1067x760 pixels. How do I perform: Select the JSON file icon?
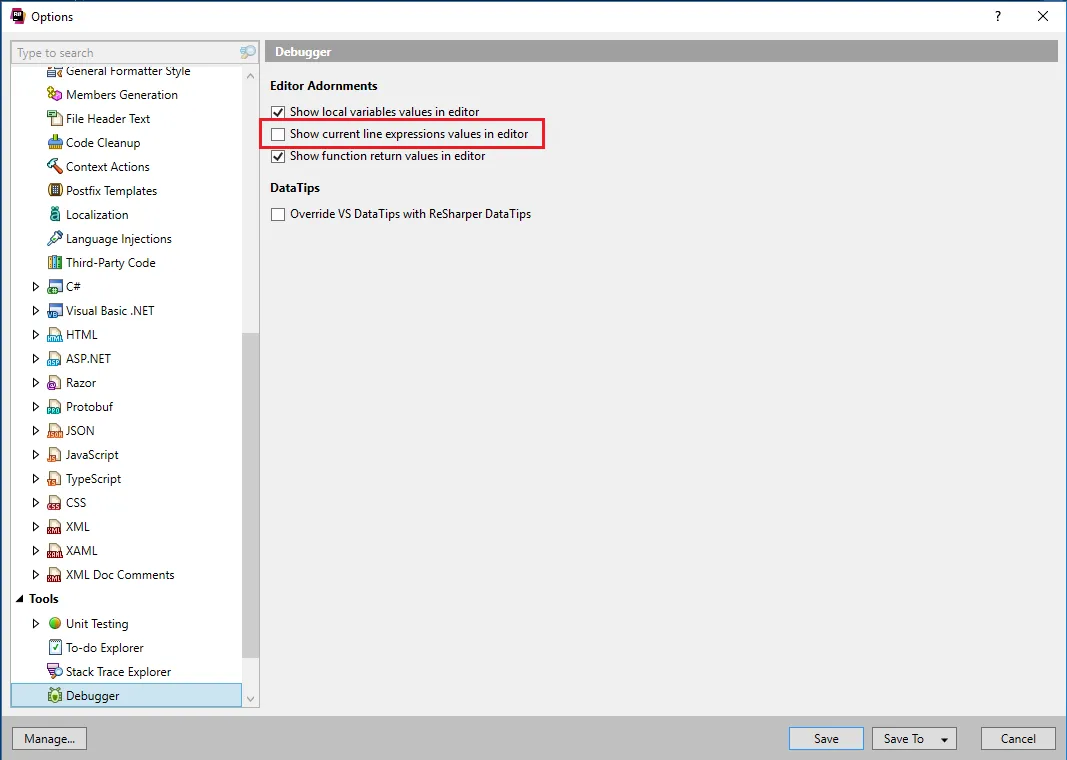pos(54,431)
